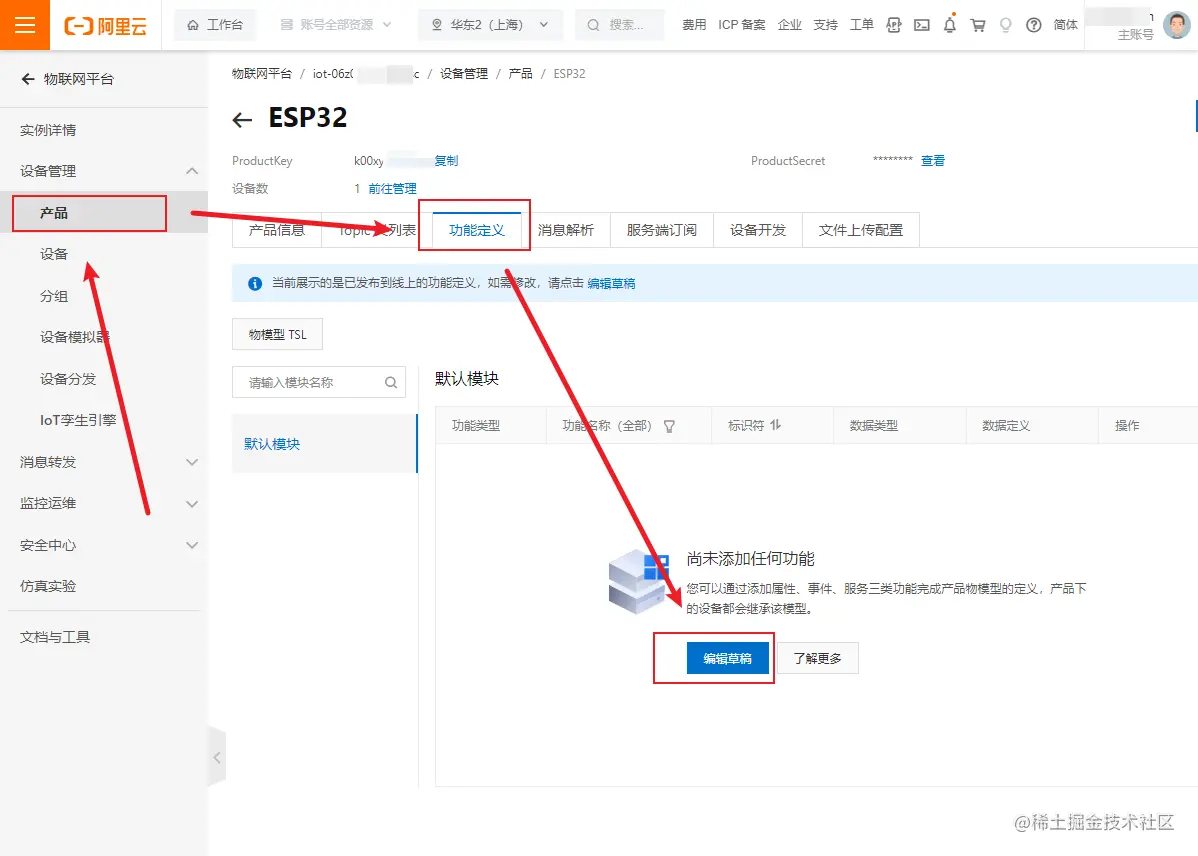Click back arrow beside ESP32 title
This screenshot has width=1198, height=856.
242,119
